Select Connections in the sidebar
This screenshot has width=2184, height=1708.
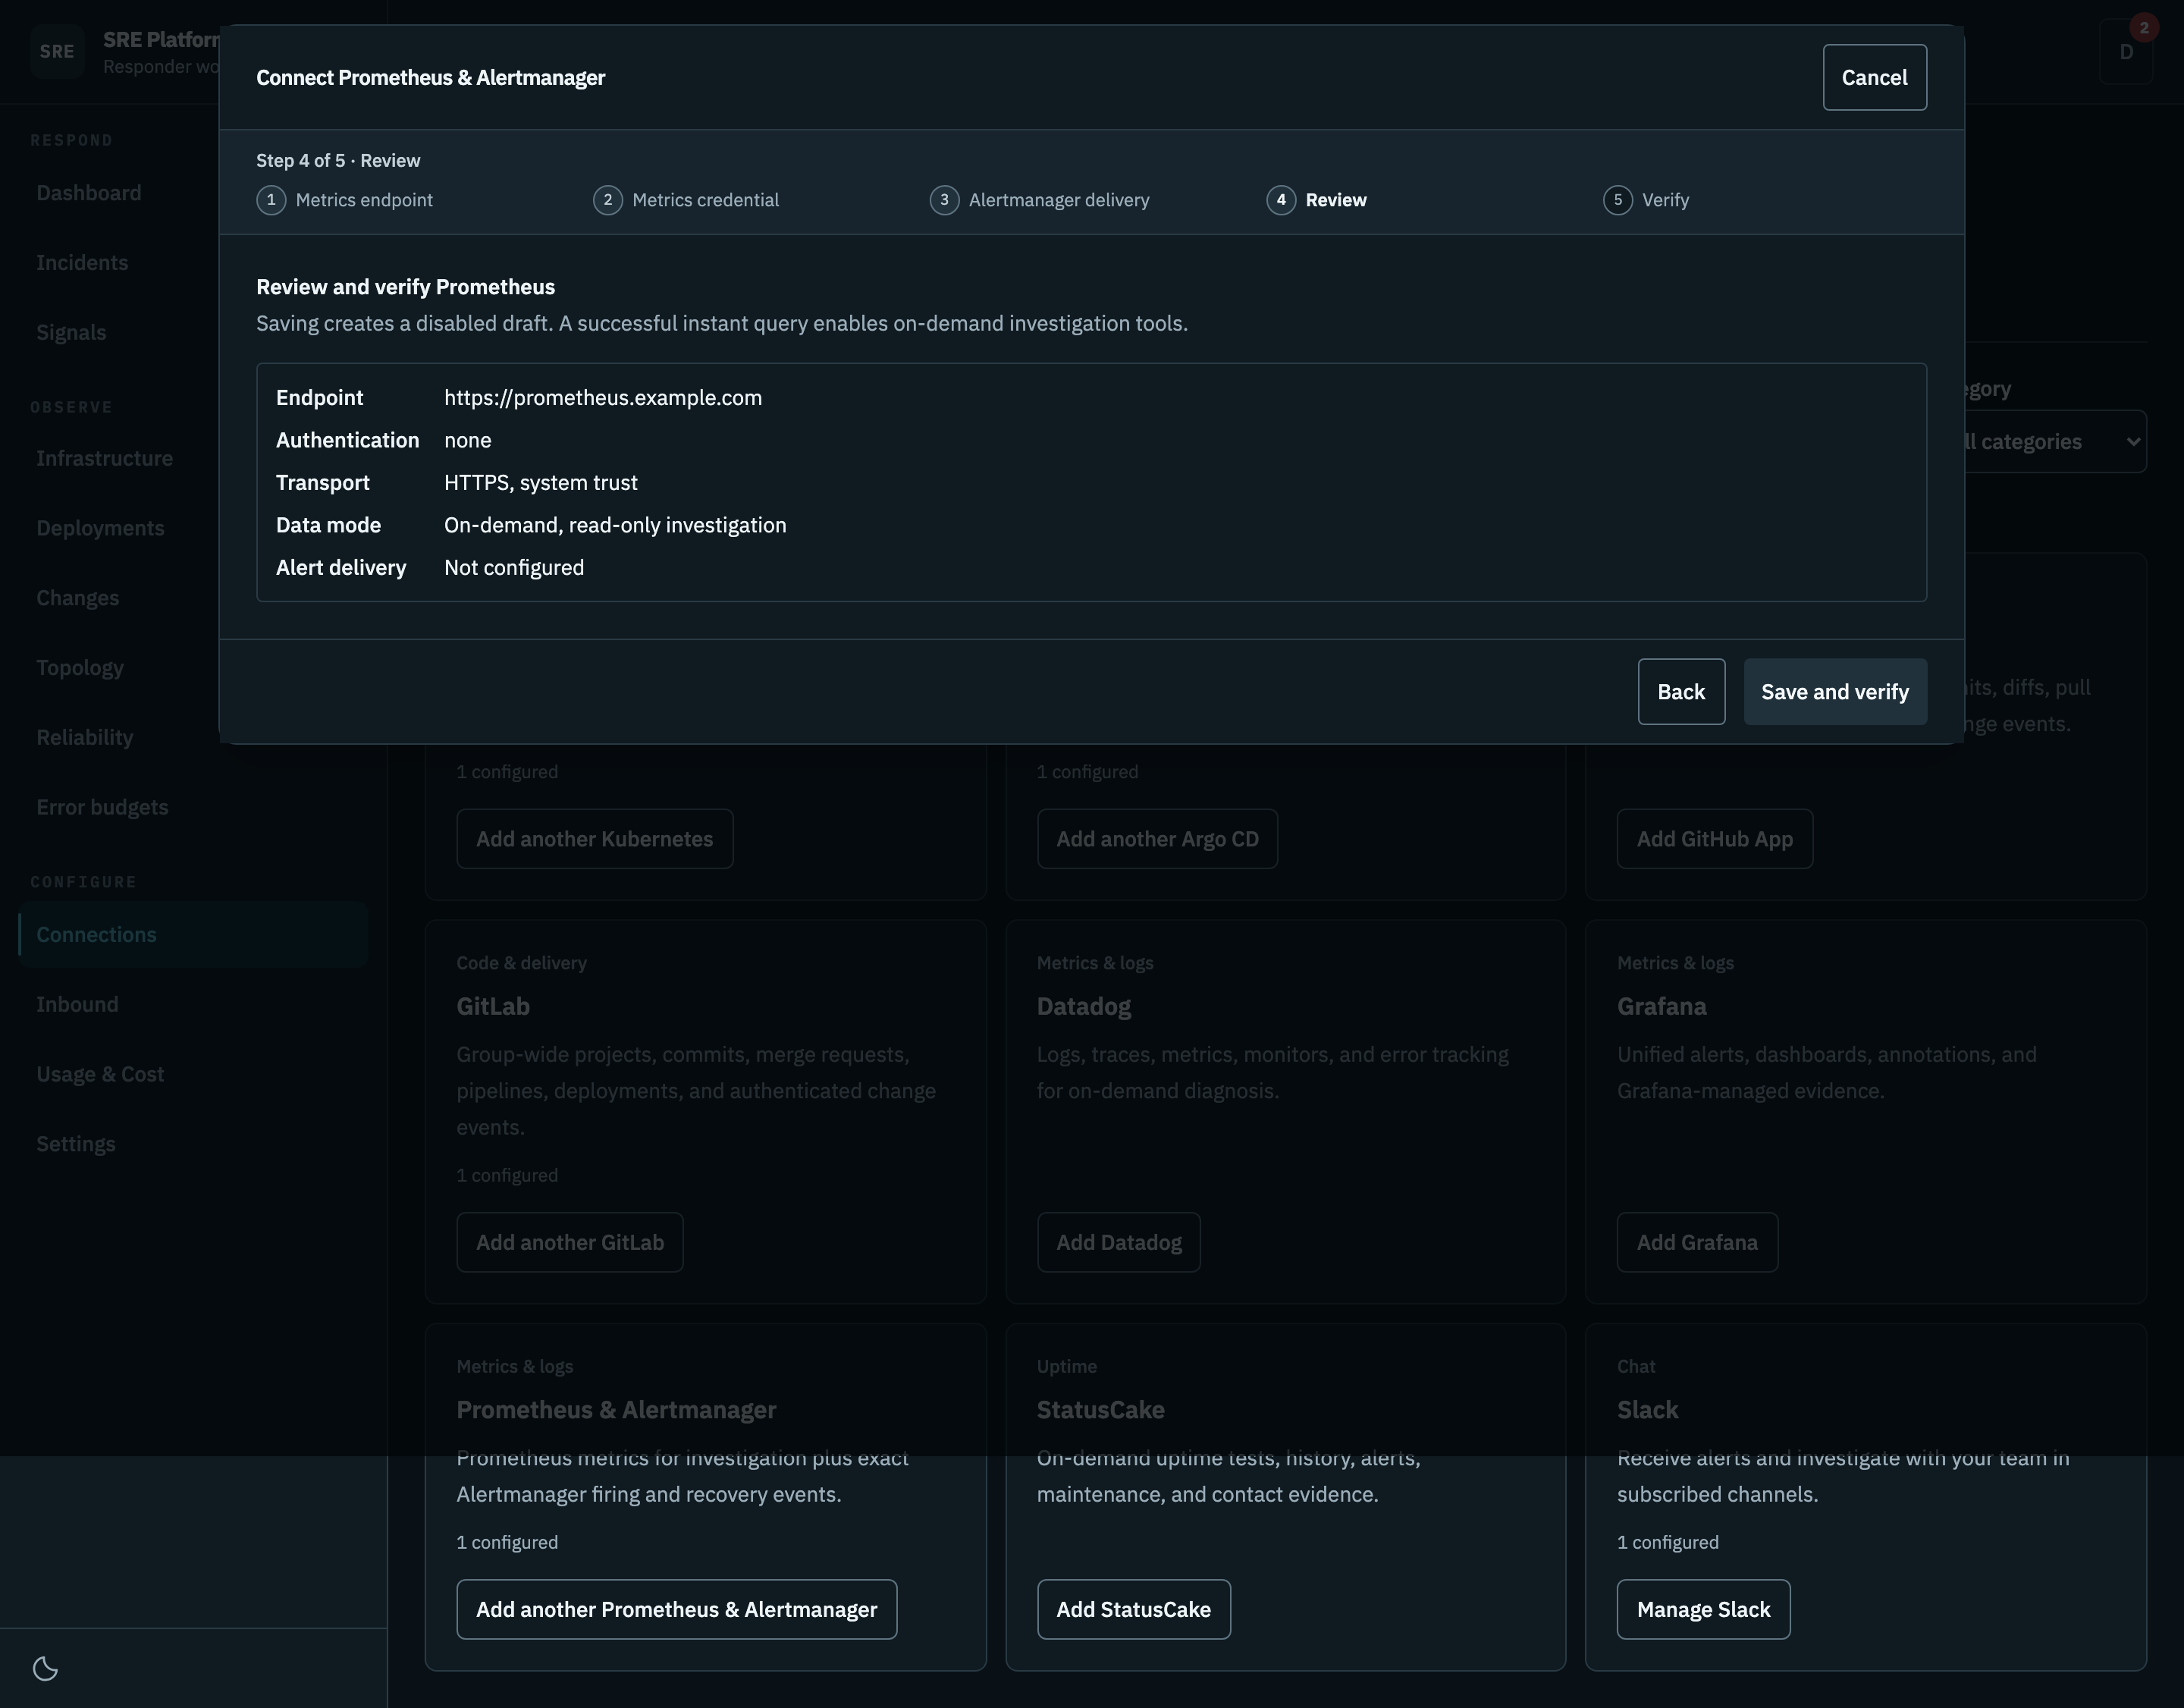[193, 935]
